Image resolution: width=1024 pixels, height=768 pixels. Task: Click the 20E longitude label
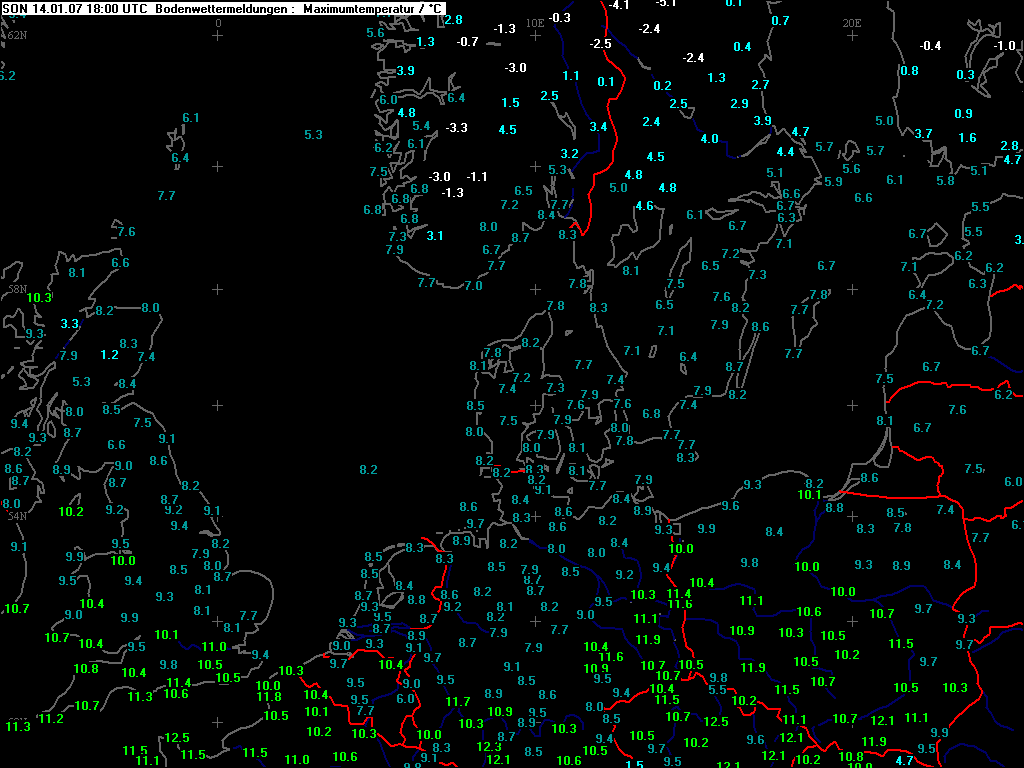pos(851,22)
